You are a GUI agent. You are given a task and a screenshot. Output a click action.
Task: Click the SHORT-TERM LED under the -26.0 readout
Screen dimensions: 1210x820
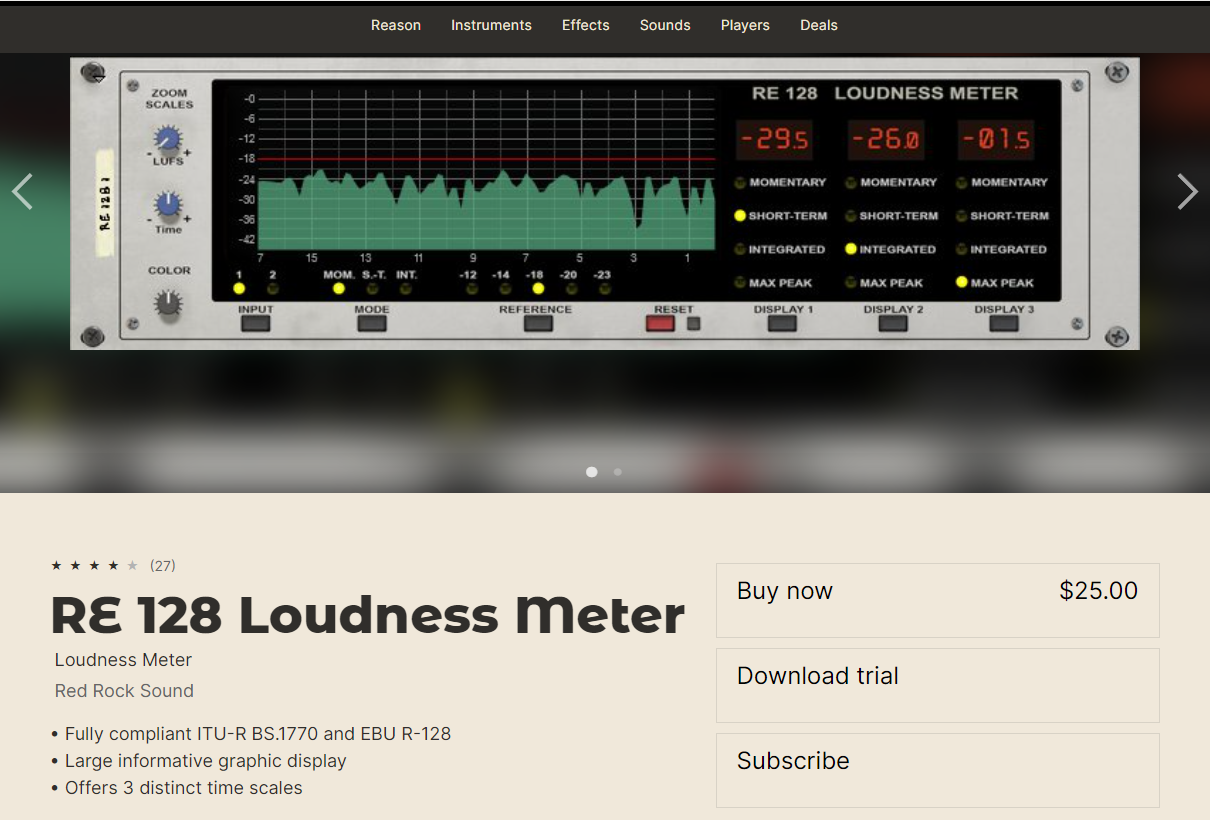pyautogui.click(x=851, y=216)
